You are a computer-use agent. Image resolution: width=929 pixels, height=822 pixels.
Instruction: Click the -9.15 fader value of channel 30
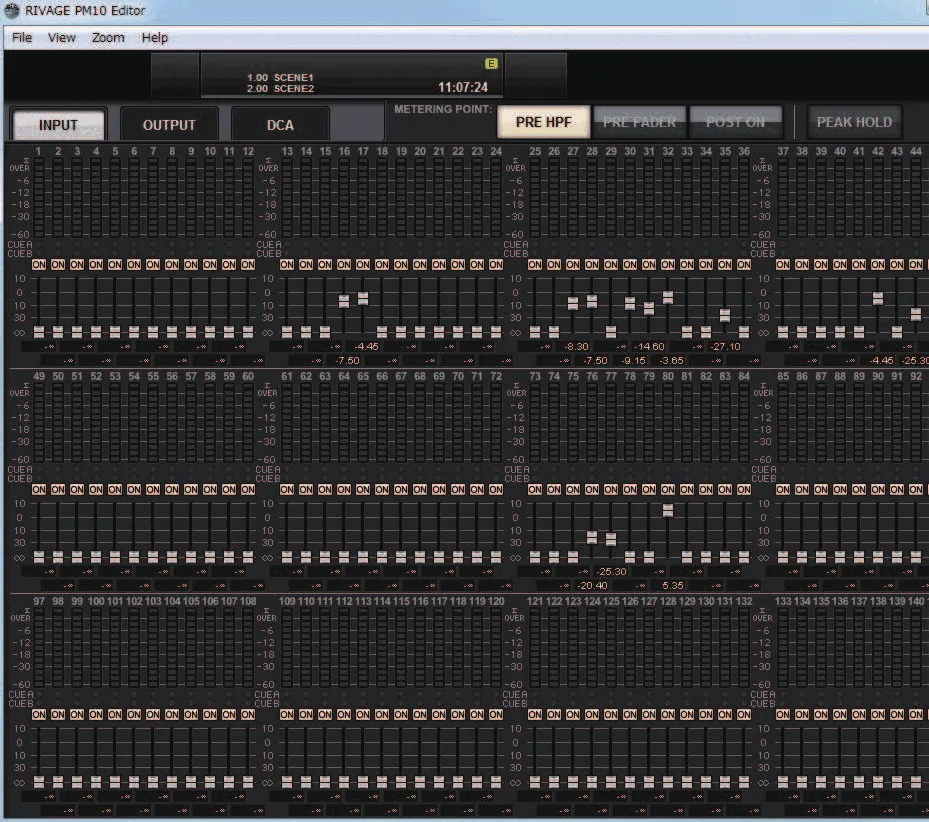point(633,360)
